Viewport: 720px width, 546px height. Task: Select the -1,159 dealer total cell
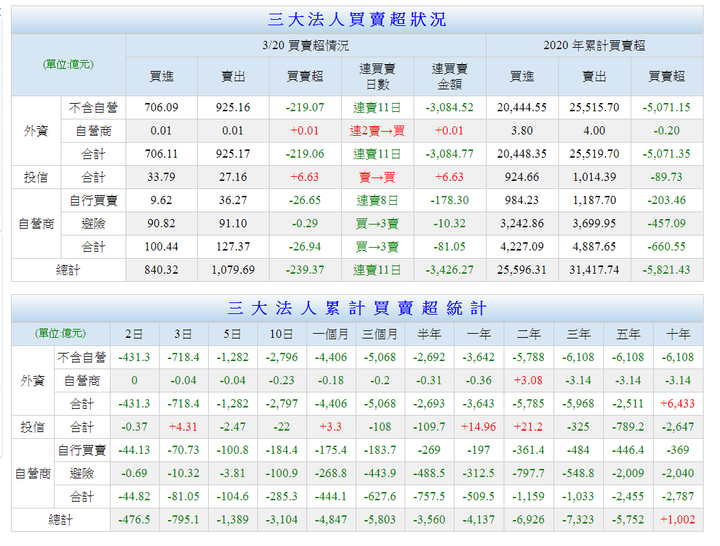(528, 496)
